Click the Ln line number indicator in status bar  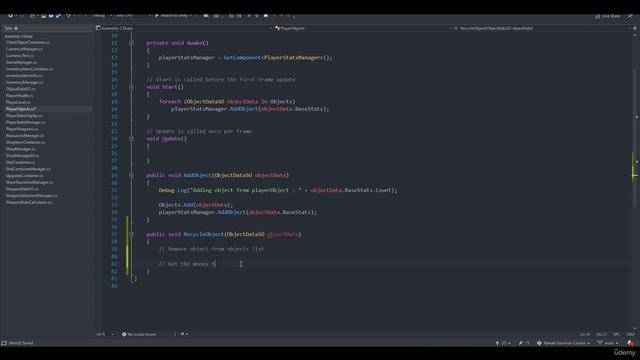[x=585, y=334]
